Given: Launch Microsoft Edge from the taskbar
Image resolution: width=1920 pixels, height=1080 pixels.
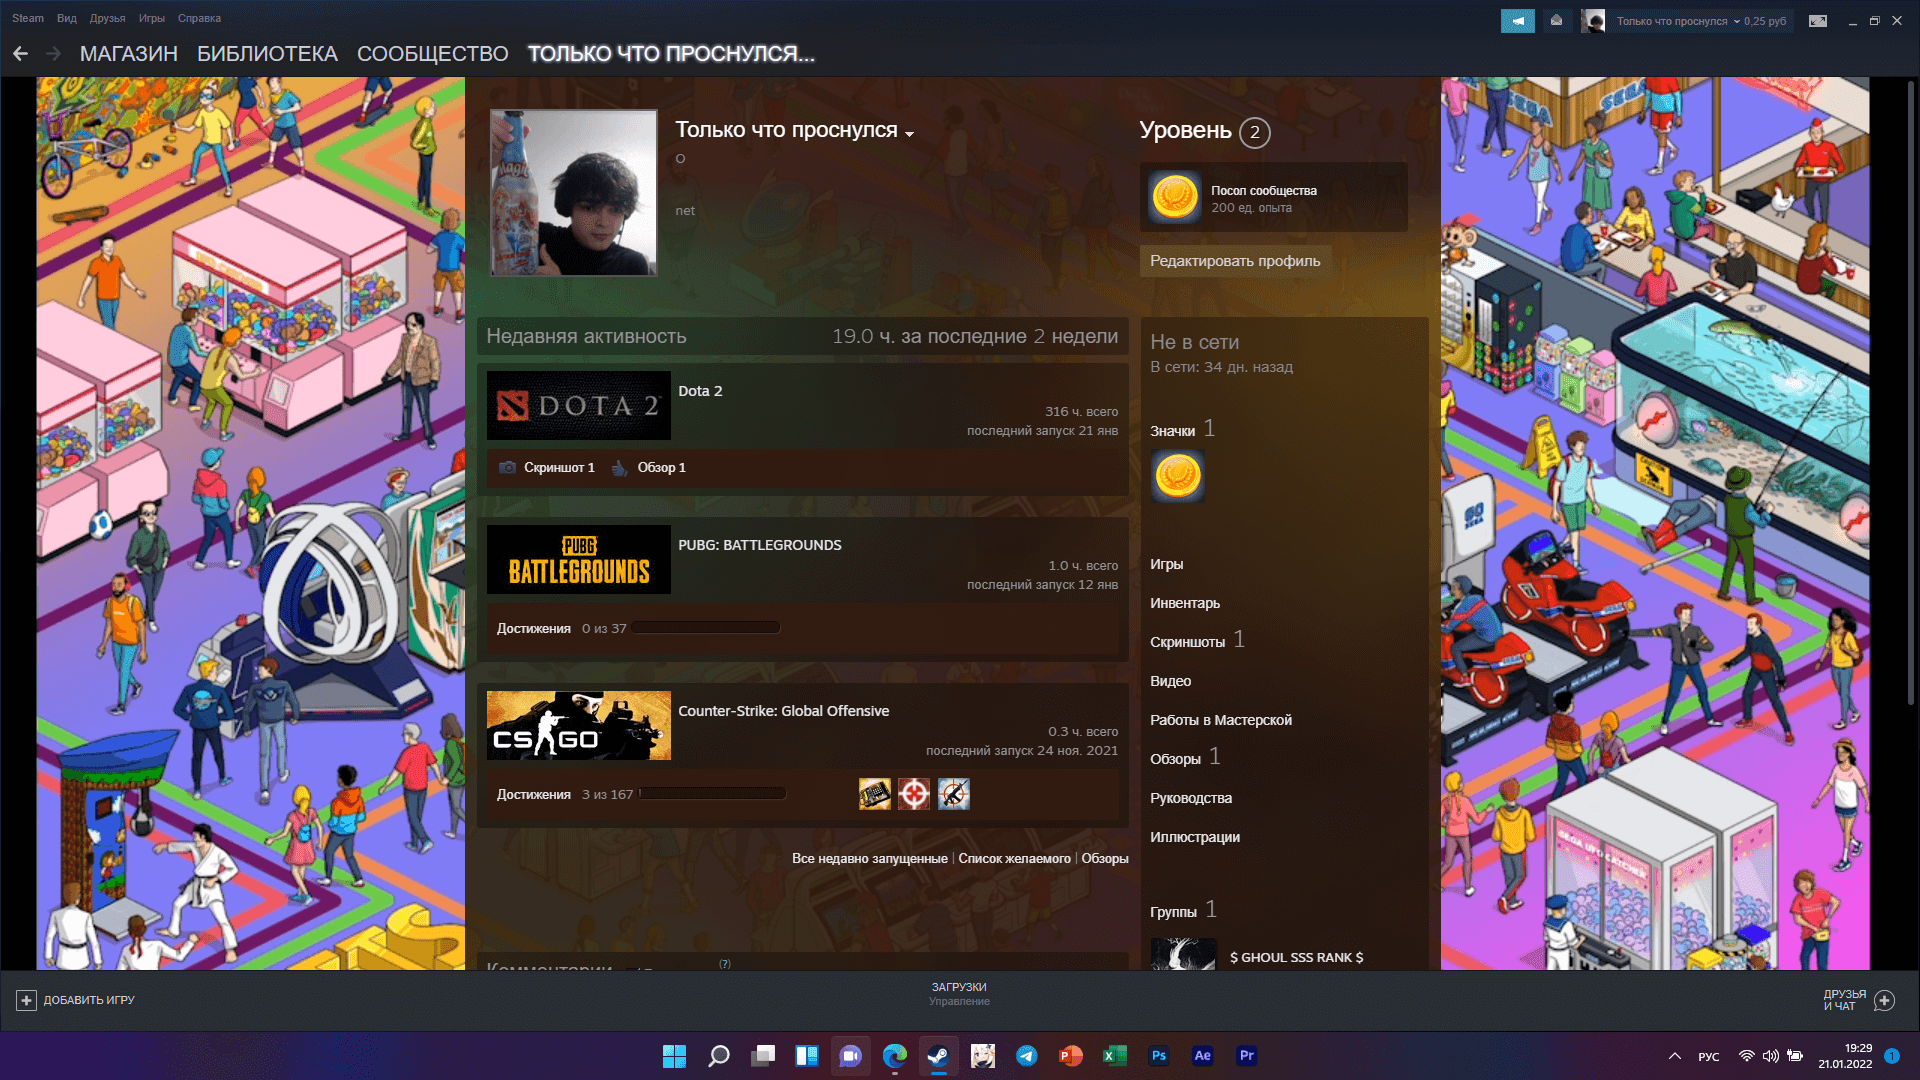Looking at the screenshot, I should [x=895, y=1056].
